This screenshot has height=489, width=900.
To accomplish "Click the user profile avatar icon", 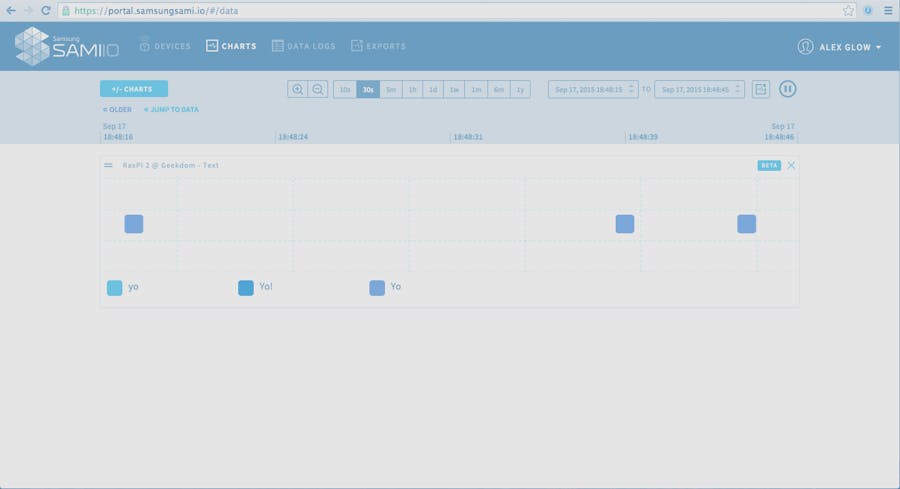I will (x=805, y=46).
